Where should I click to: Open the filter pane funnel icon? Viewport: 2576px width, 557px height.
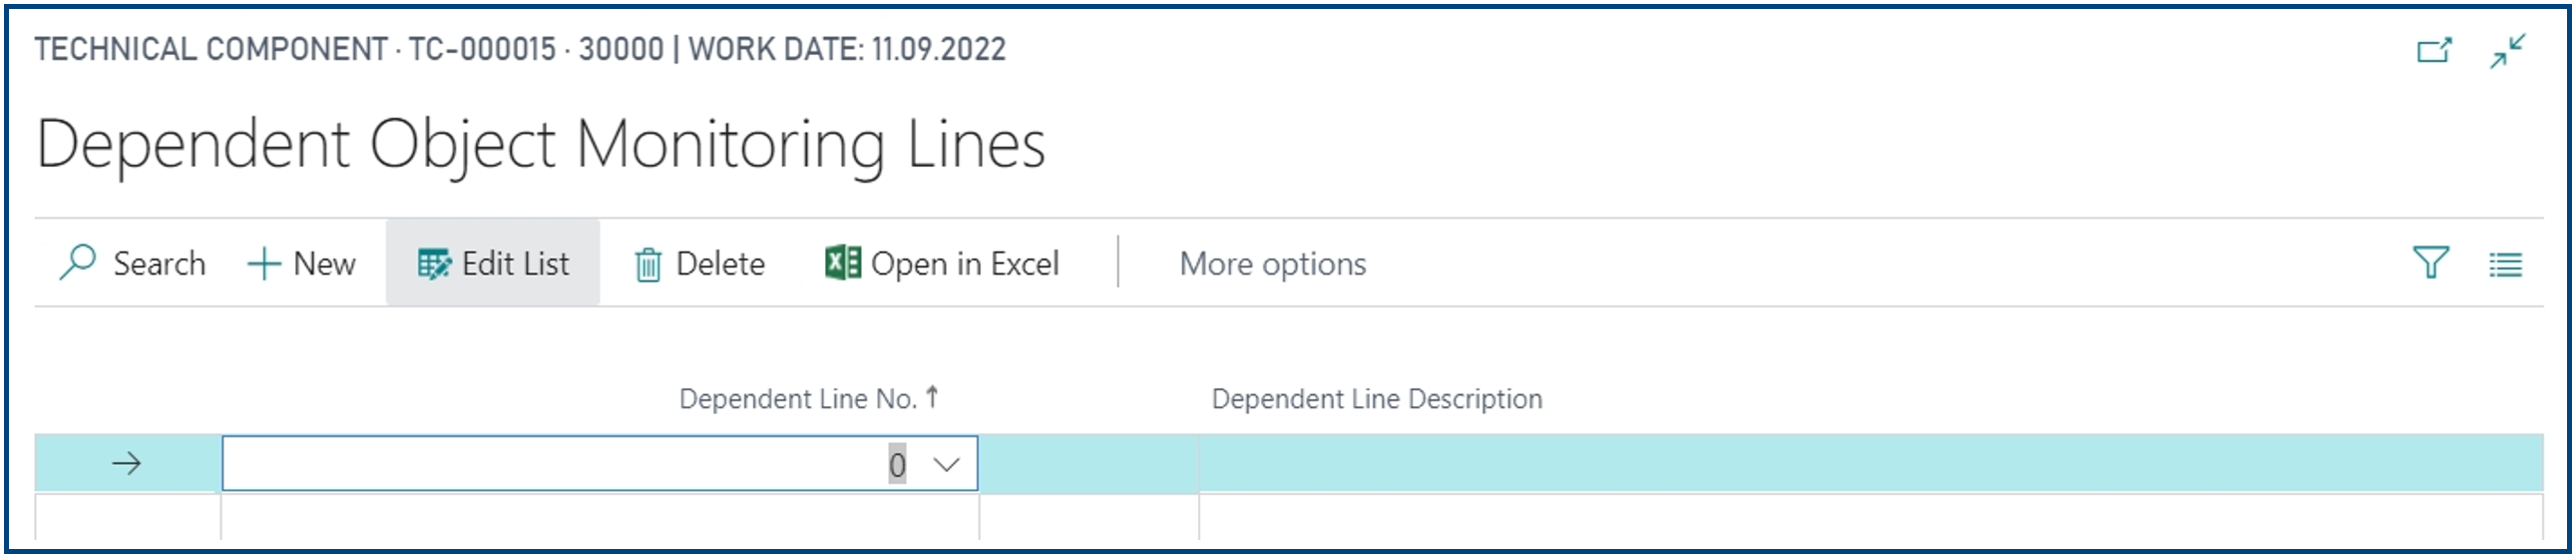tap(2430, 263)
